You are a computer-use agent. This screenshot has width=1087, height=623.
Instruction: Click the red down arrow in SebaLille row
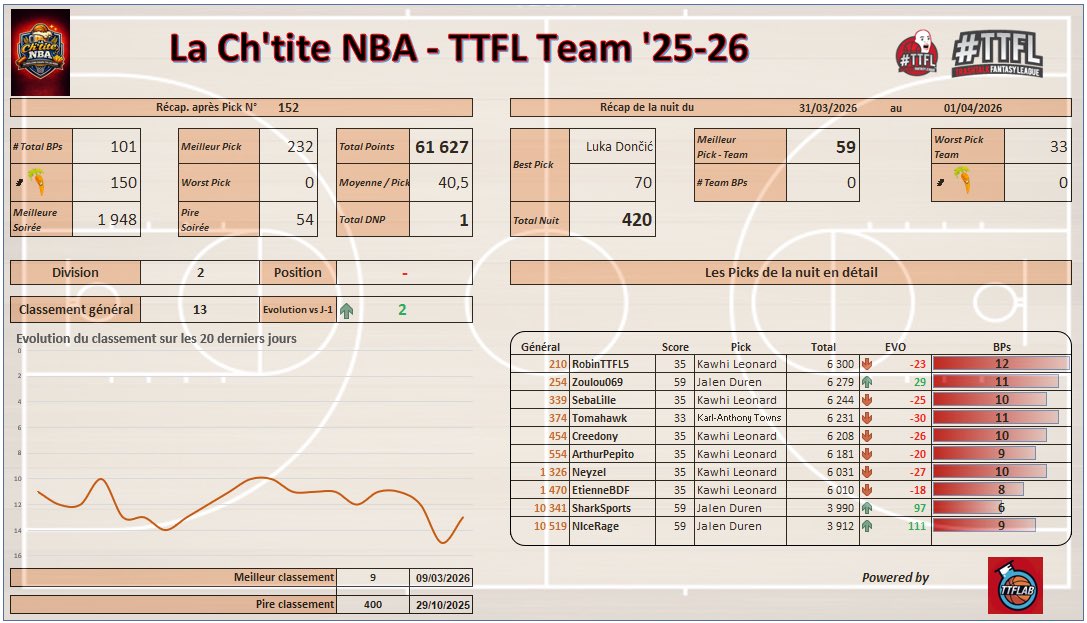[867, 400]
